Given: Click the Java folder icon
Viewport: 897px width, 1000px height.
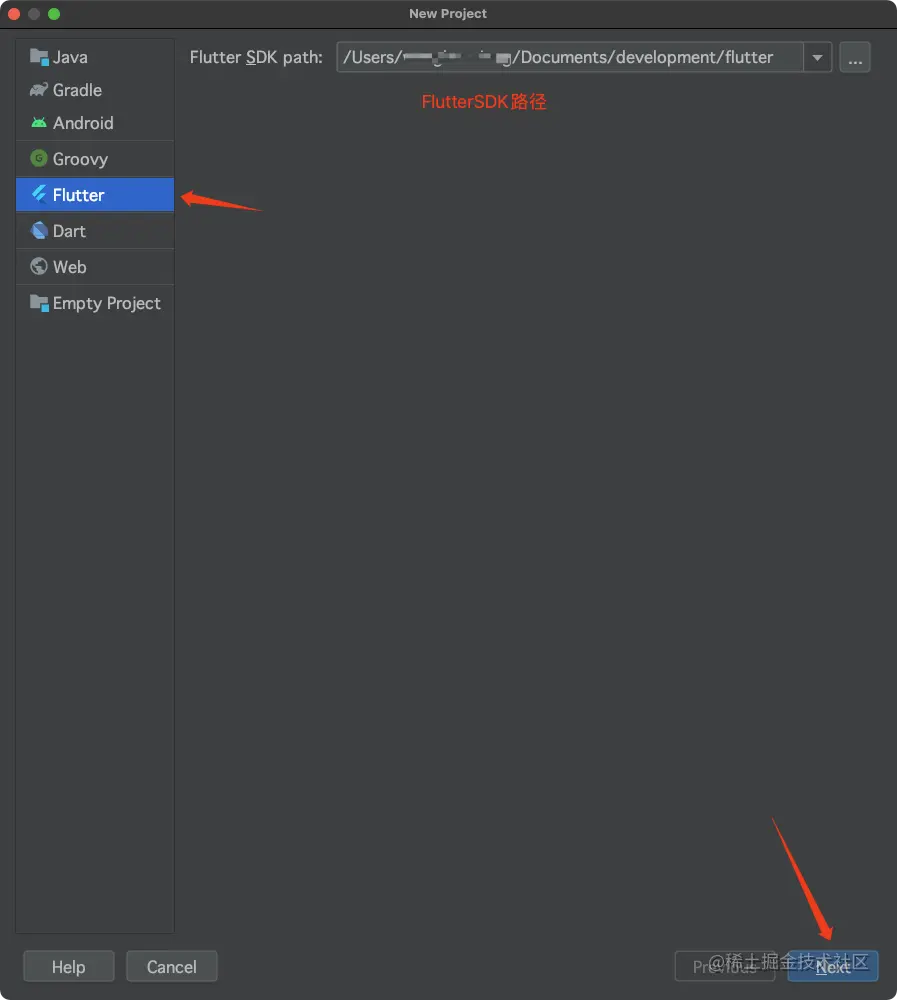Looking at the screenshot, I should pos(39,57).
